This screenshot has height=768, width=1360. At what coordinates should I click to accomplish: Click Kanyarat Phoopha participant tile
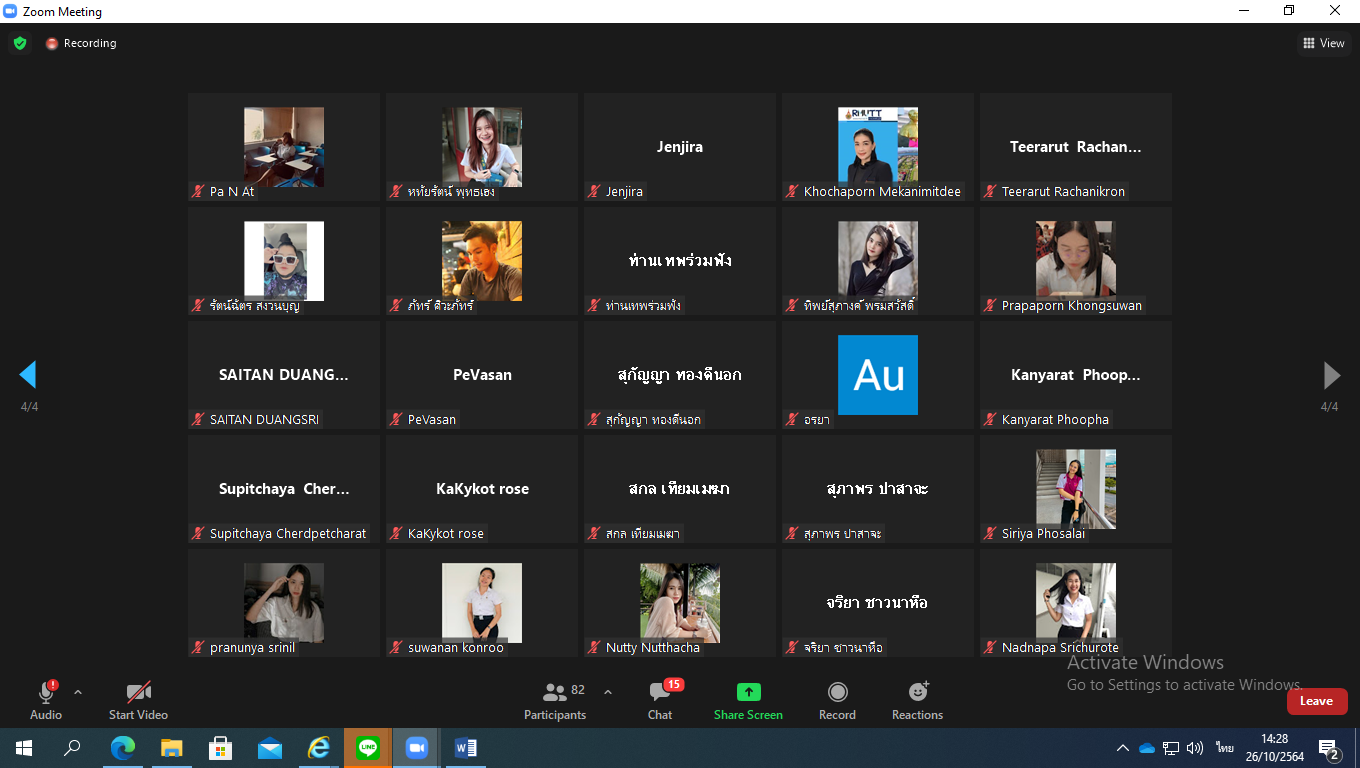tap(1076, 375)
